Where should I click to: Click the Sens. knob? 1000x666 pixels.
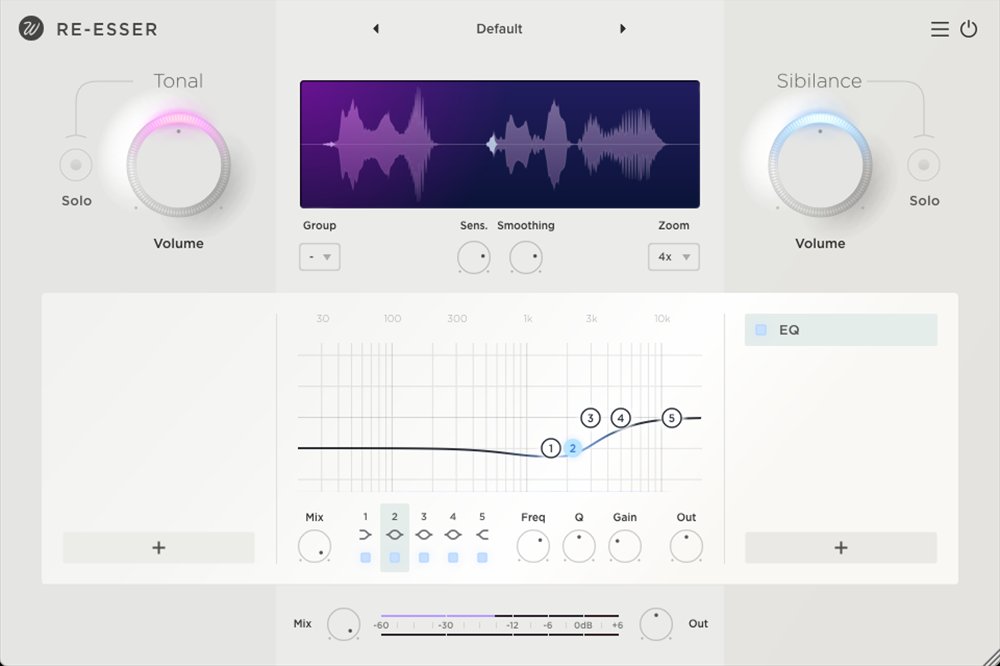[474, 258]
